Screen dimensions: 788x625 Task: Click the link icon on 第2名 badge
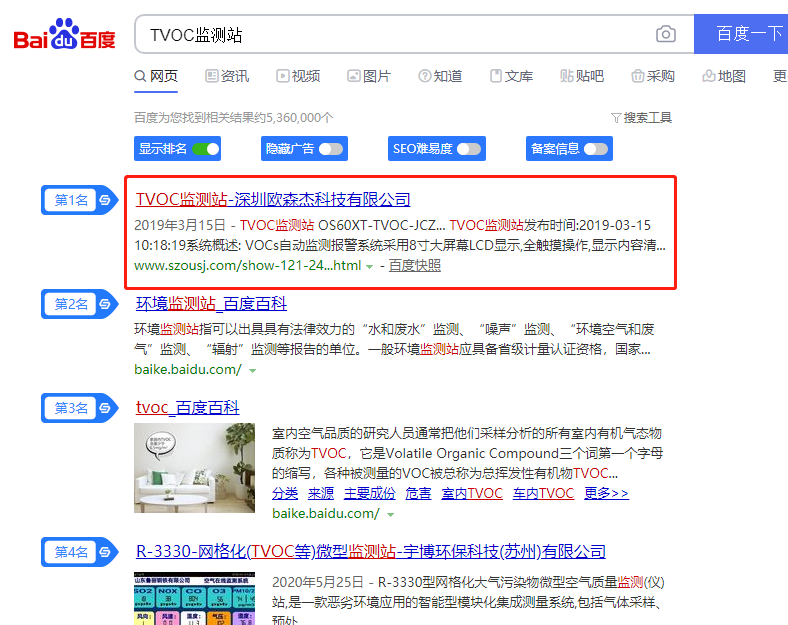point(105,304)
